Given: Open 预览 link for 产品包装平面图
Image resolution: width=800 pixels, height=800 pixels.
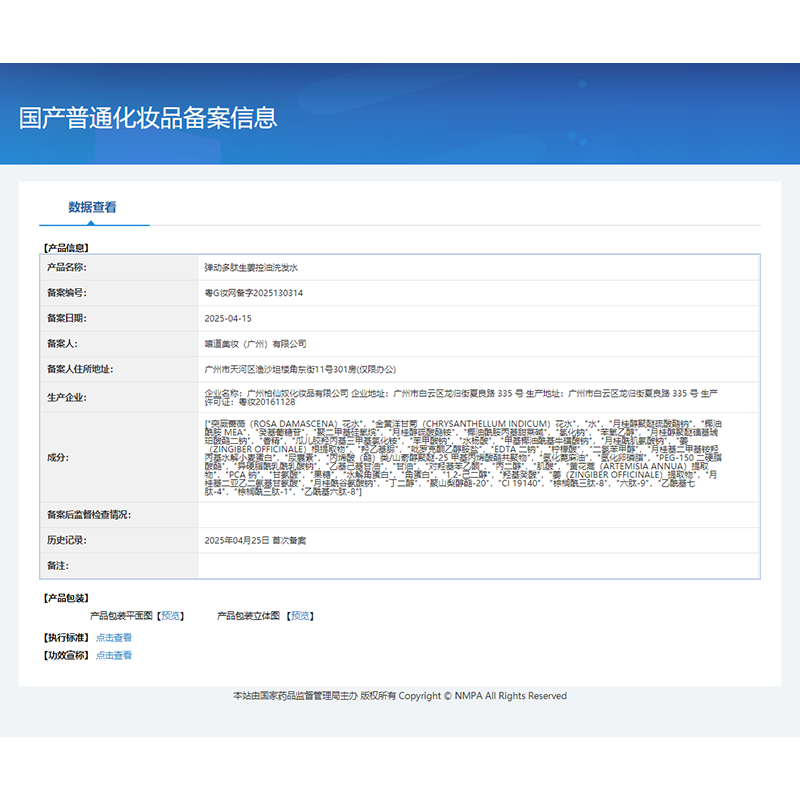Looking at the screenshot, I should (170, 615).
